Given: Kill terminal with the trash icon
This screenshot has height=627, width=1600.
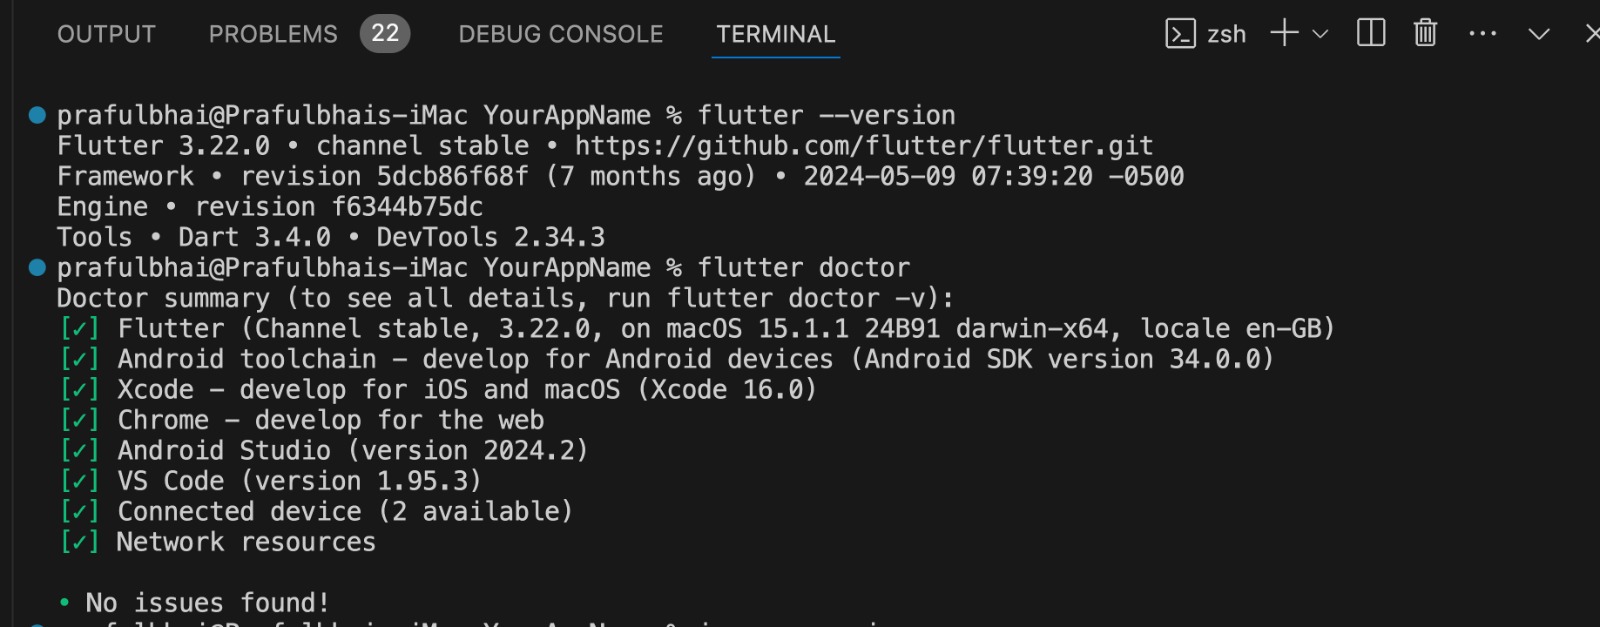Looking at the screenshot, I should point(1425,33).
